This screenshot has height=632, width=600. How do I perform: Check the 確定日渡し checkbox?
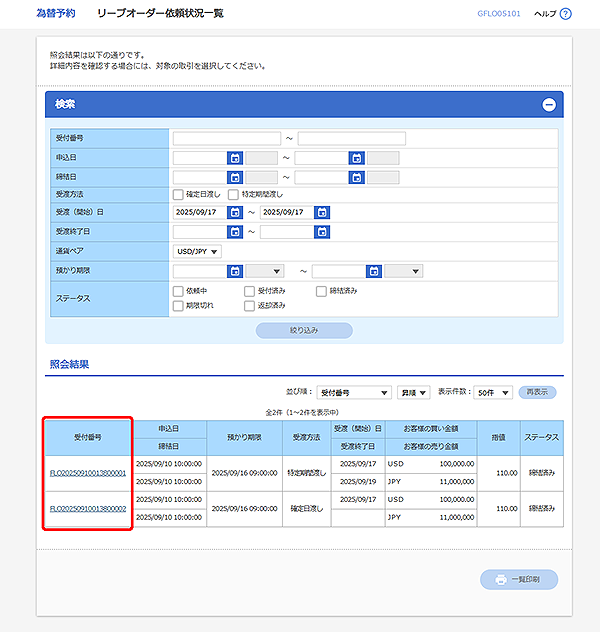(178, 195)
